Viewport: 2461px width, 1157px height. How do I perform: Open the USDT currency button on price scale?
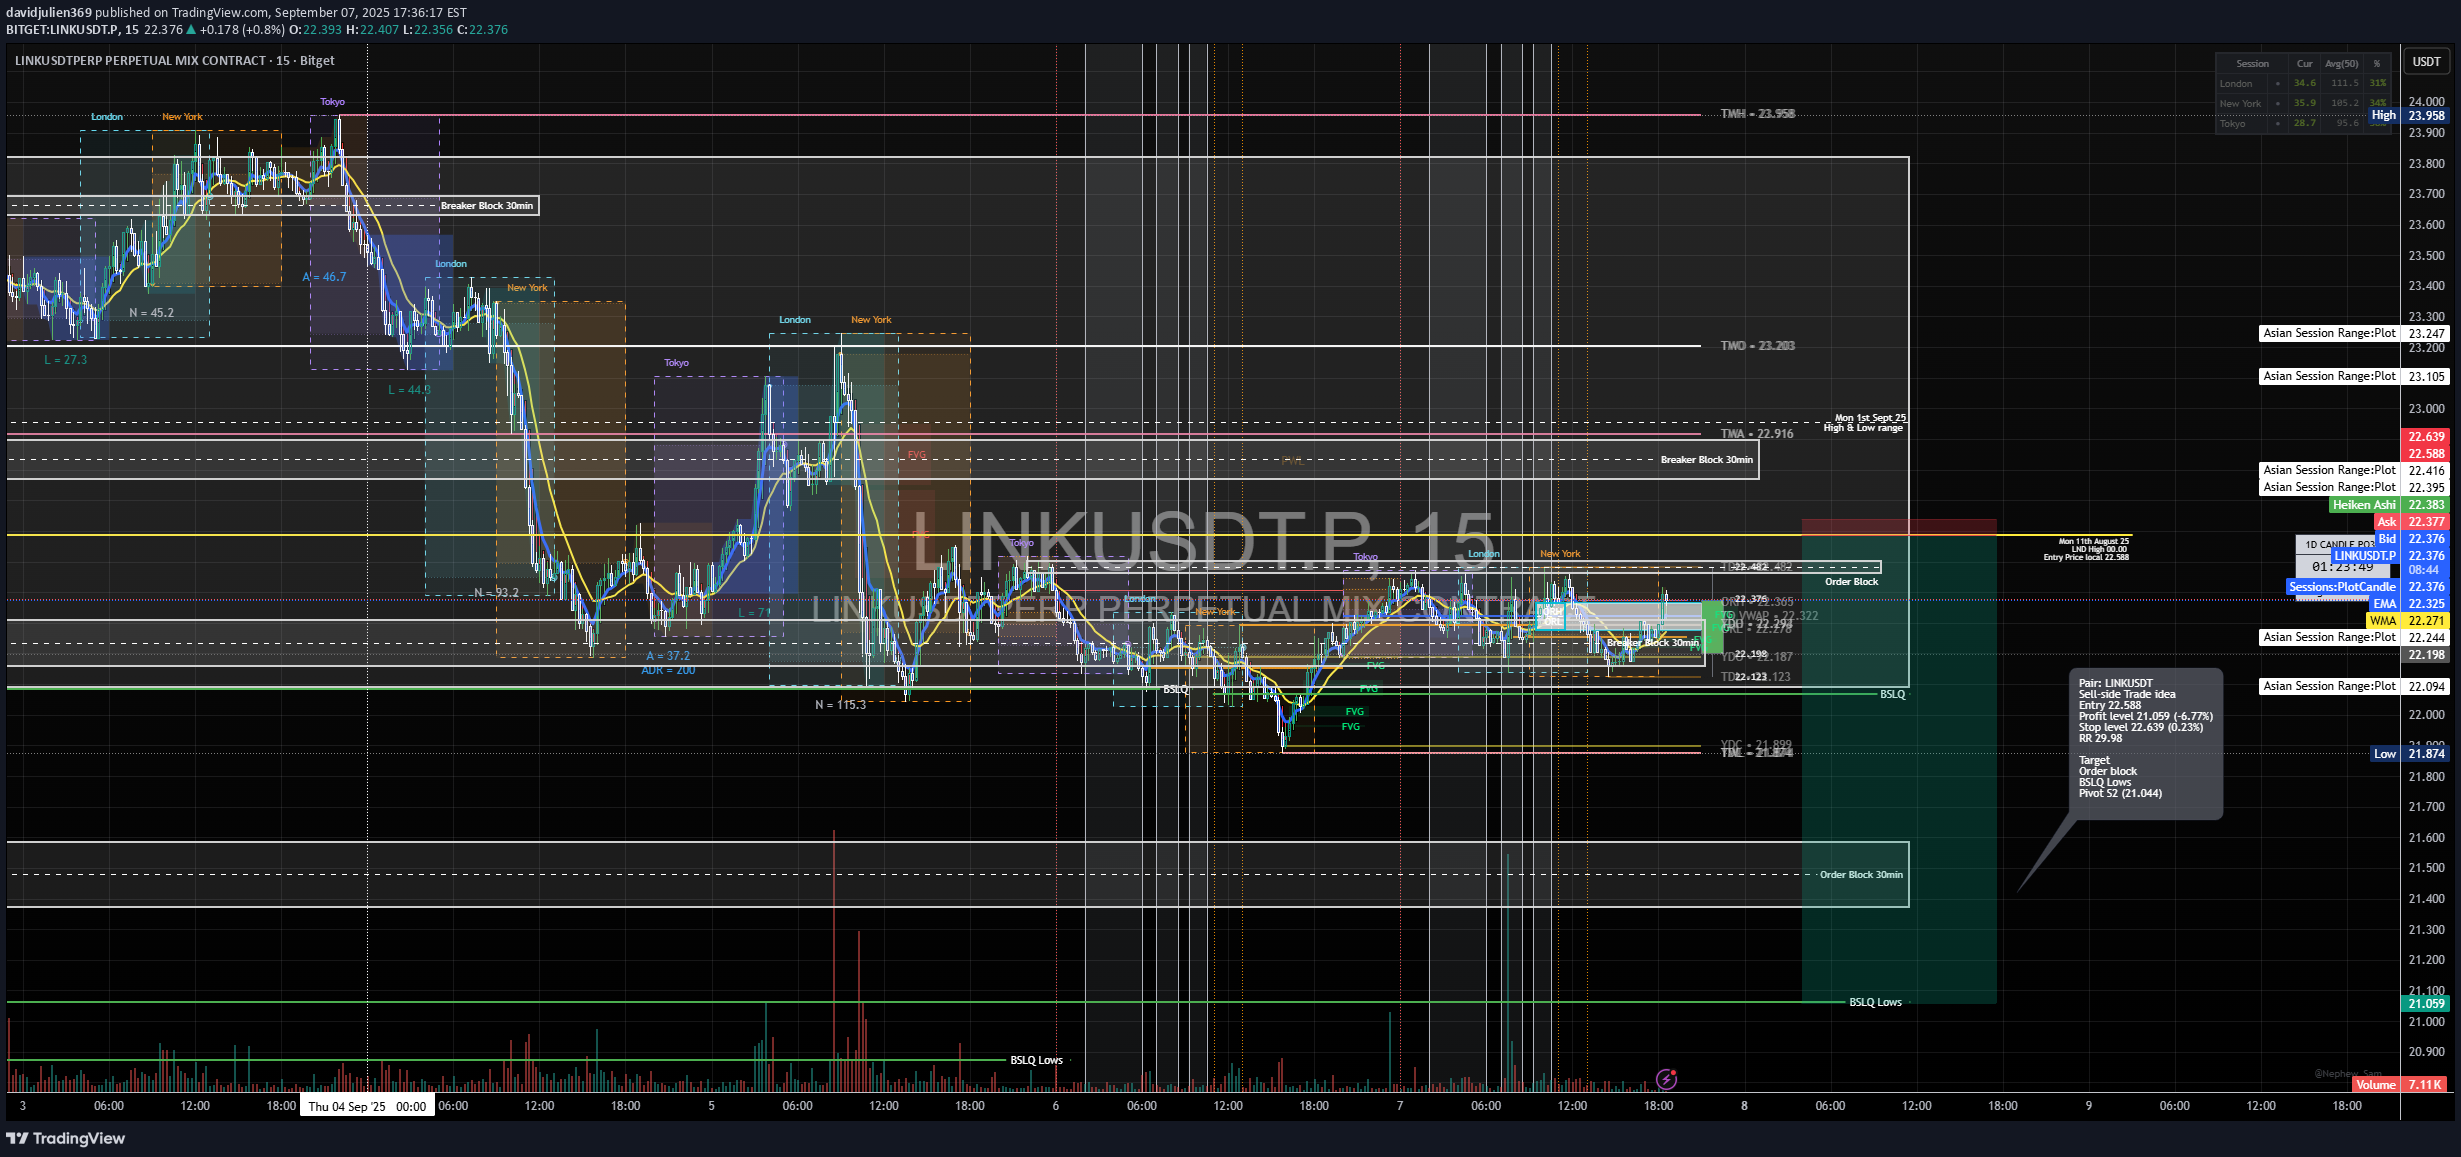pos(2426,62)
